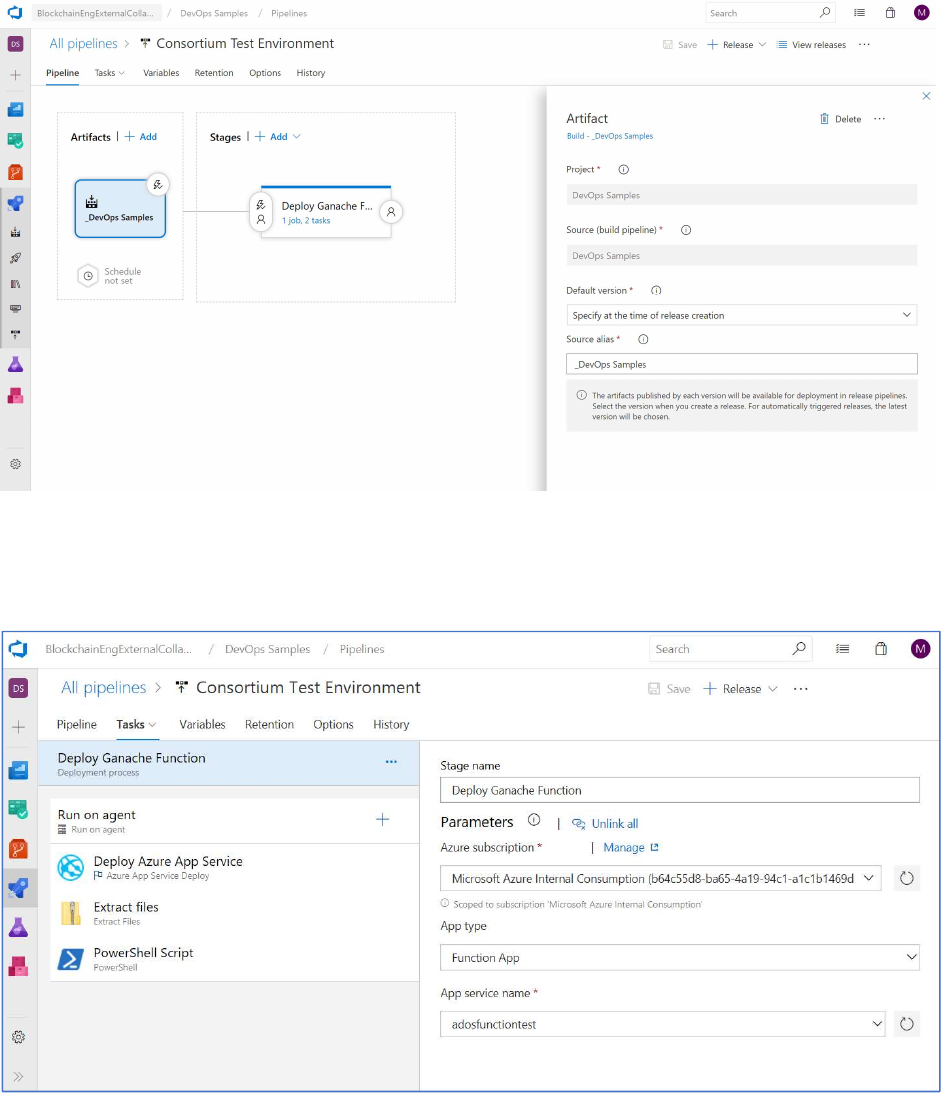Screen dimensions: 941x1093
Task: Open Overview icon in upper screenshot sidebar
Action: 15,109
